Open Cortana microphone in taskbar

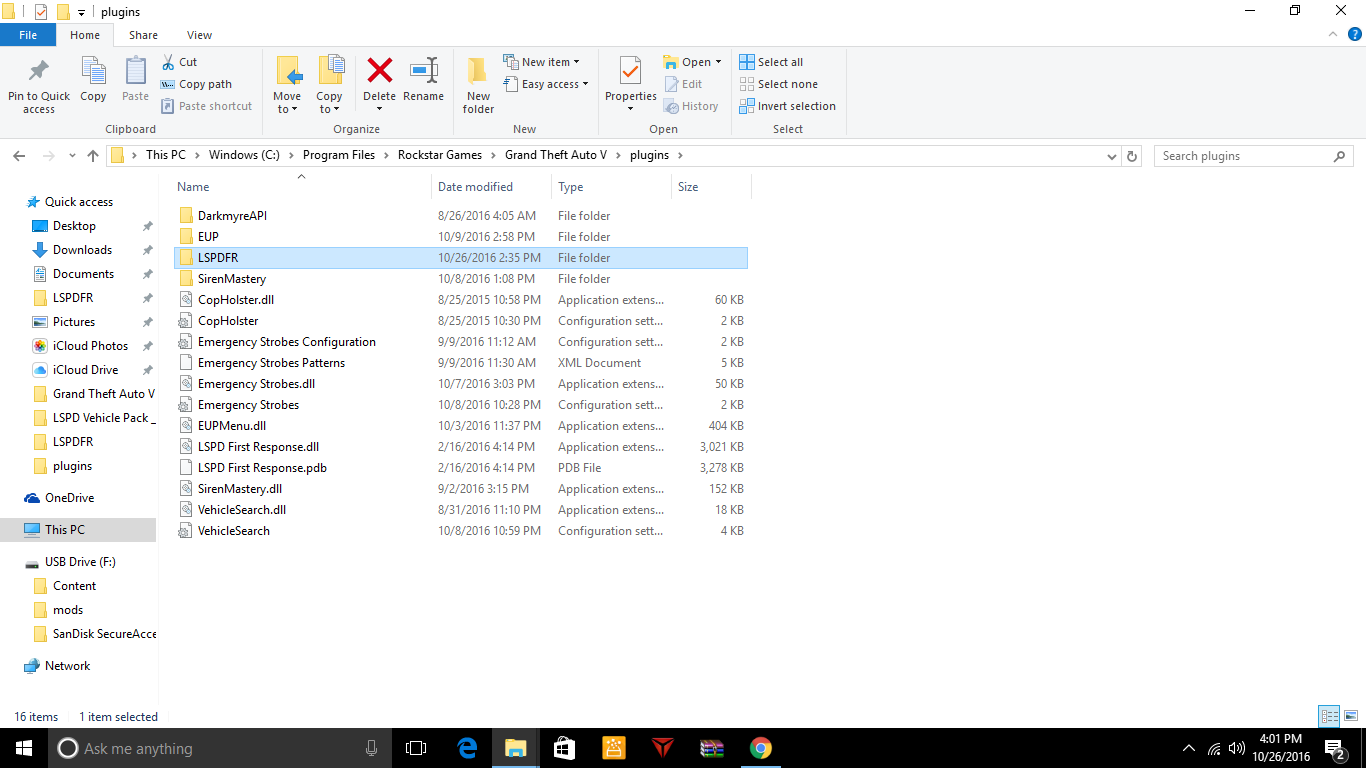tap(372, 748)
